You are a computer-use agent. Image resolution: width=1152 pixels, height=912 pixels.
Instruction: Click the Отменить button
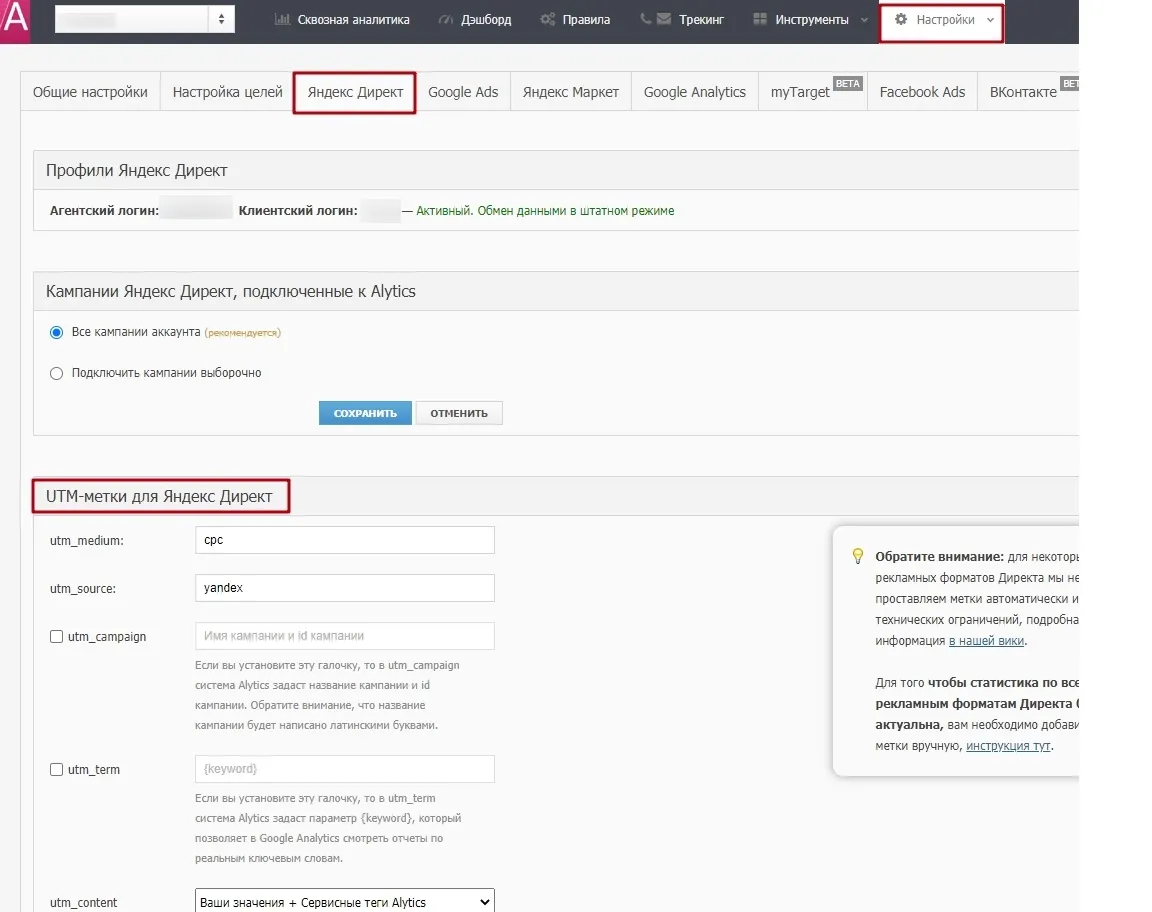(x=459, y=413)
